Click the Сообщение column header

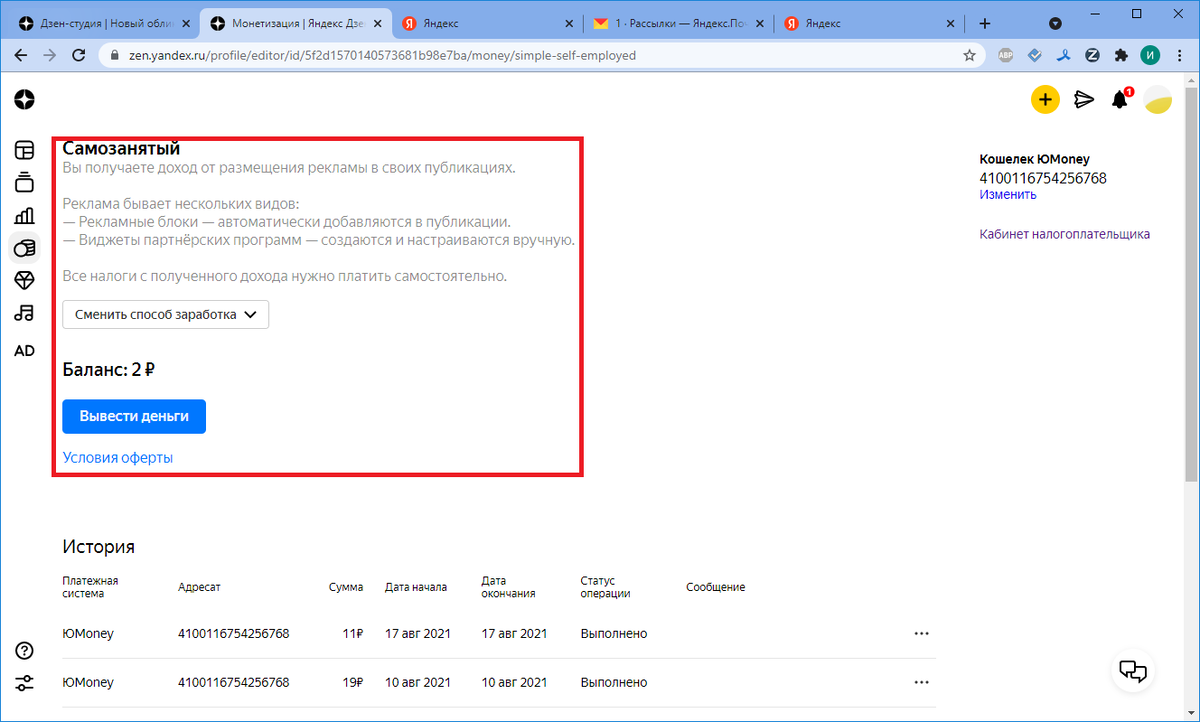tap(715, 587)
